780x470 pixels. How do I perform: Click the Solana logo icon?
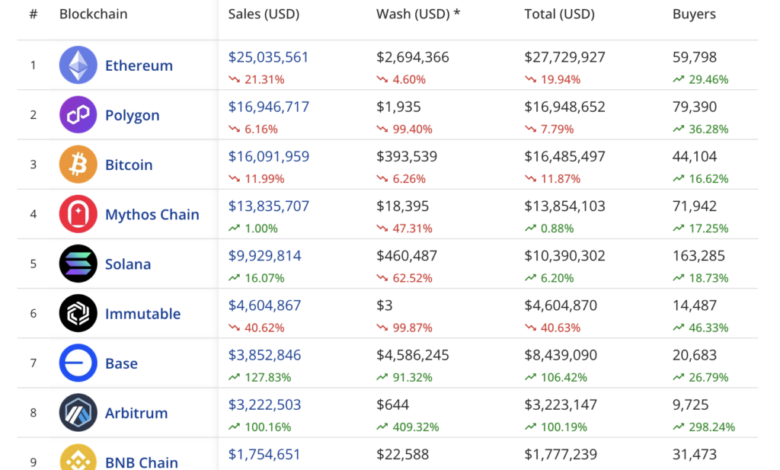[78, 264]
